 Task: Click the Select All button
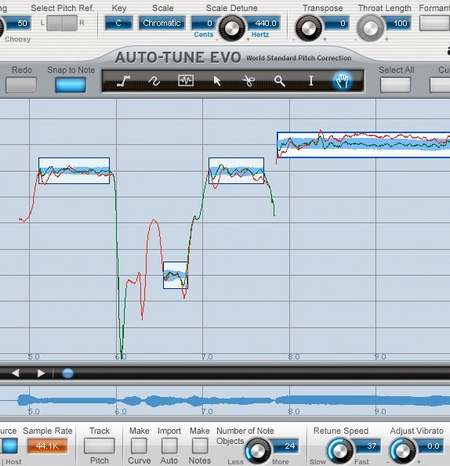click(396, 85)
